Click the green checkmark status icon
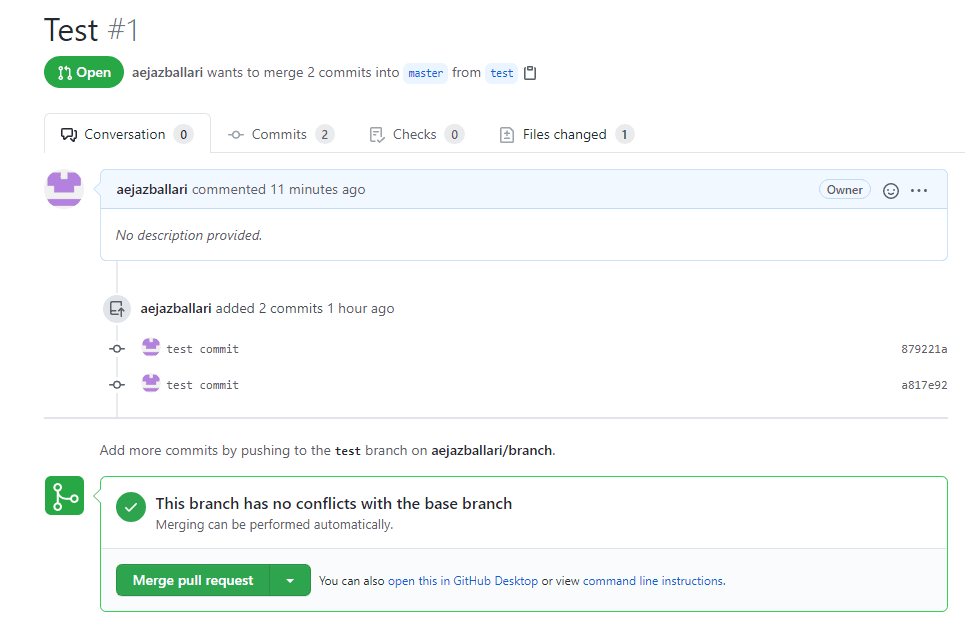This screenshot has width=965, height=628. (131, 507)
